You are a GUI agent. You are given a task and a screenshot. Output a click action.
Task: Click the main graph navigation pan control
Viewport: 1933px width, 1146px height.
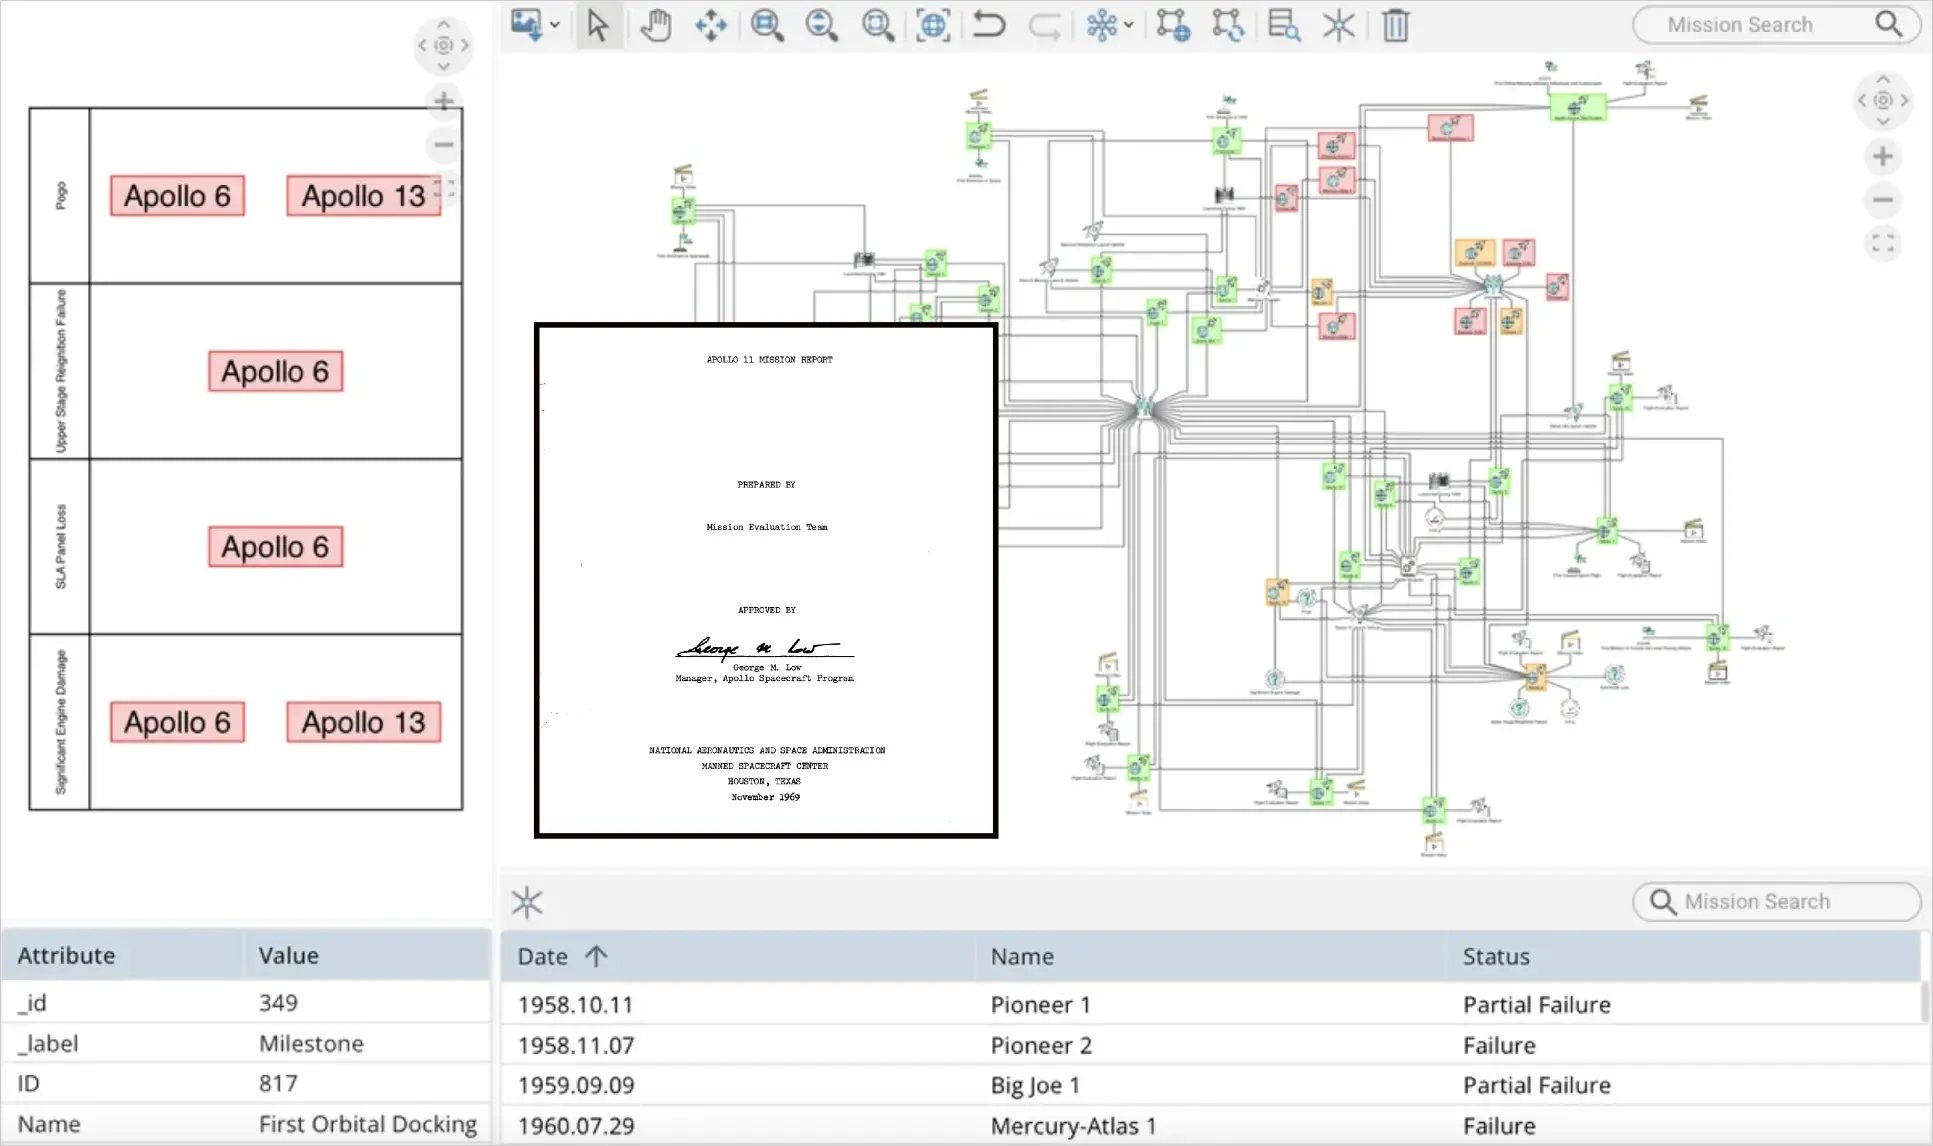click(x=1882, y=100)
